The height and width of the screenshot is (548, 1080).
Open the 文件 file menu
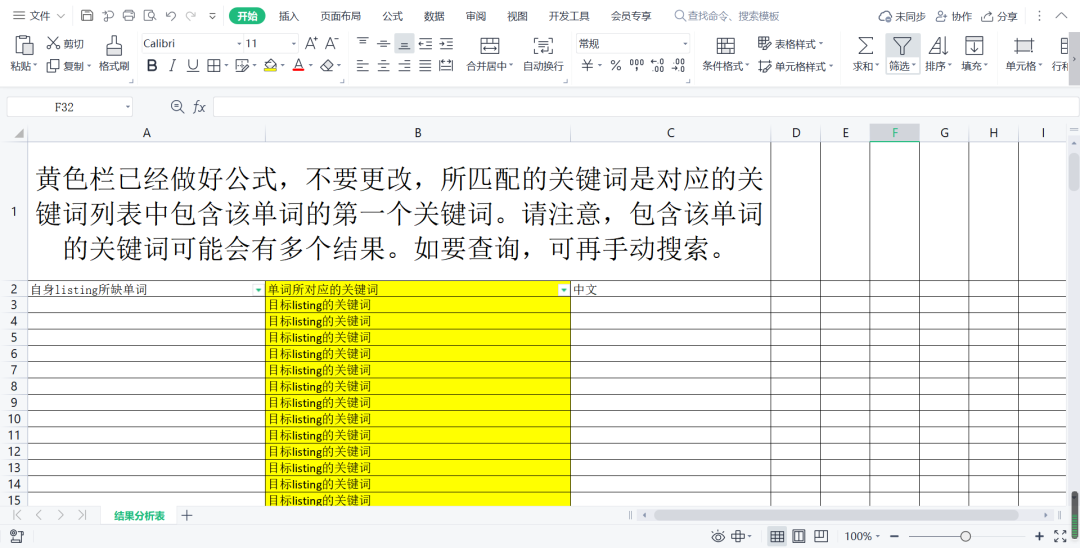pos(39,16)
